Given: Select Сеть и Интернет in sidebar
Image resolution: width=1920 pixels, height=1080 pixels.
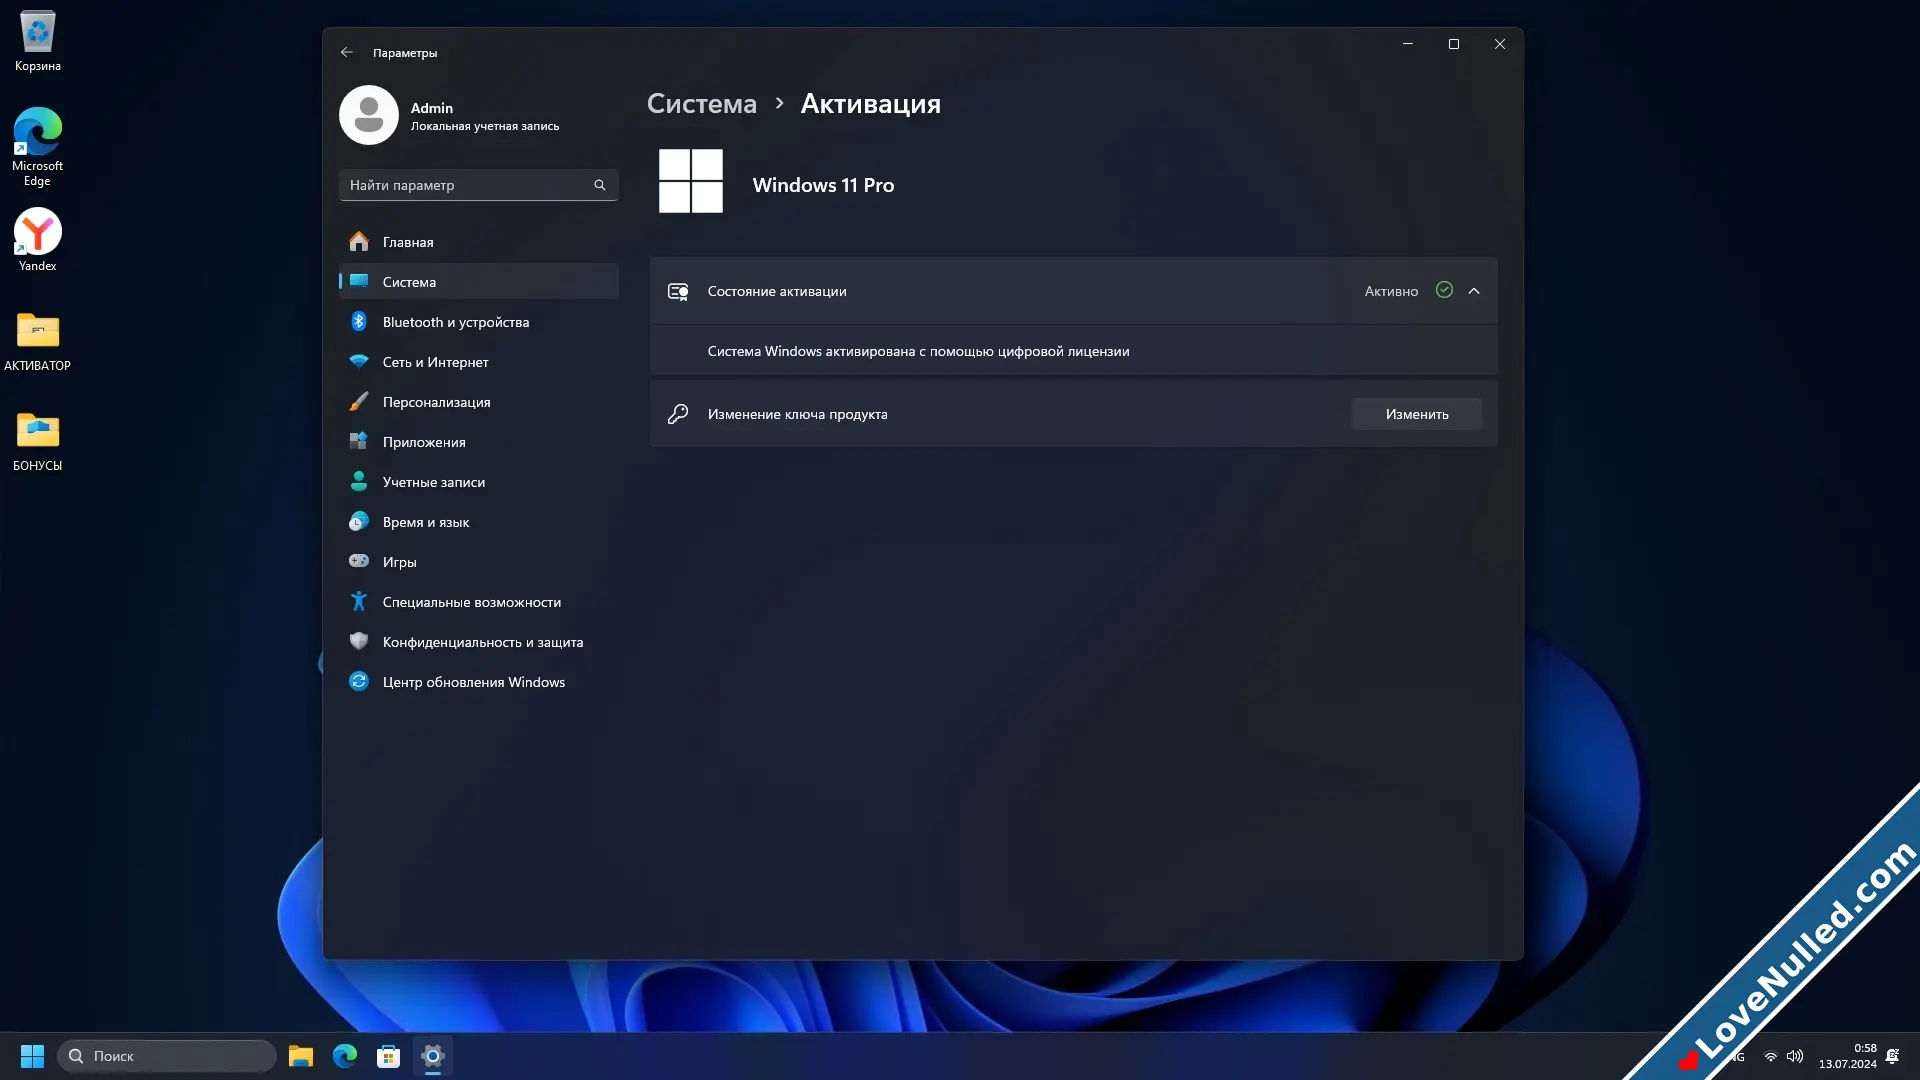Looking at the screenshot, I should (479, 362).
